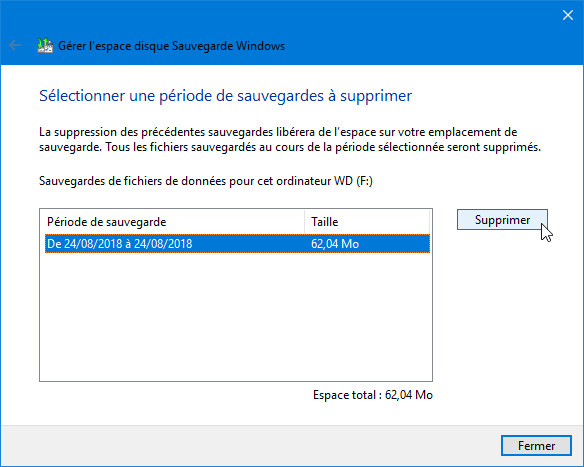Click the gray footer bar left of Fermer
The height and width of the screenshot is (467, 584).
250,446
